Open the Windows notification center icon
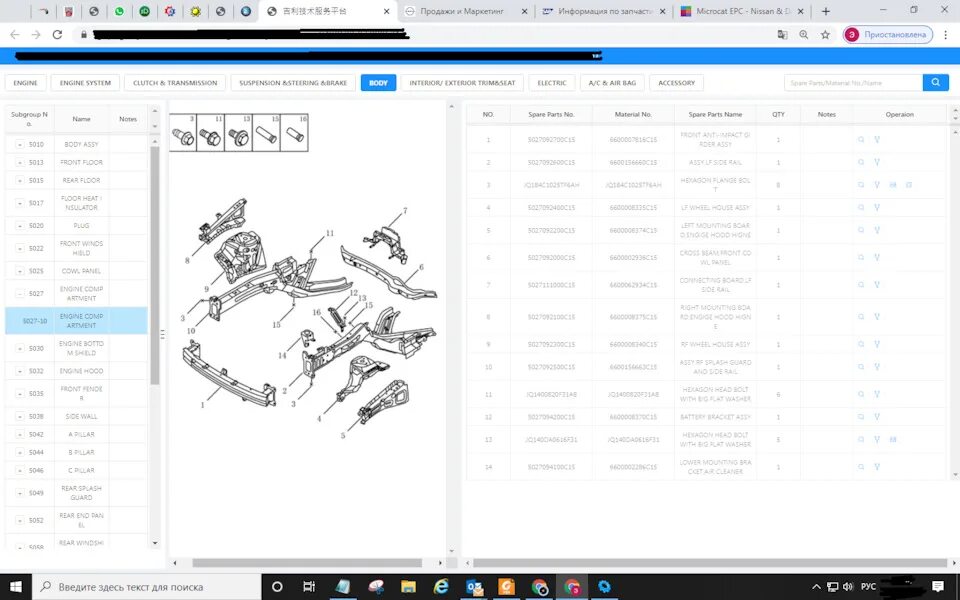The width and height of the screenshot is (960, 600). pyautogui.click(x=937, y=587)
